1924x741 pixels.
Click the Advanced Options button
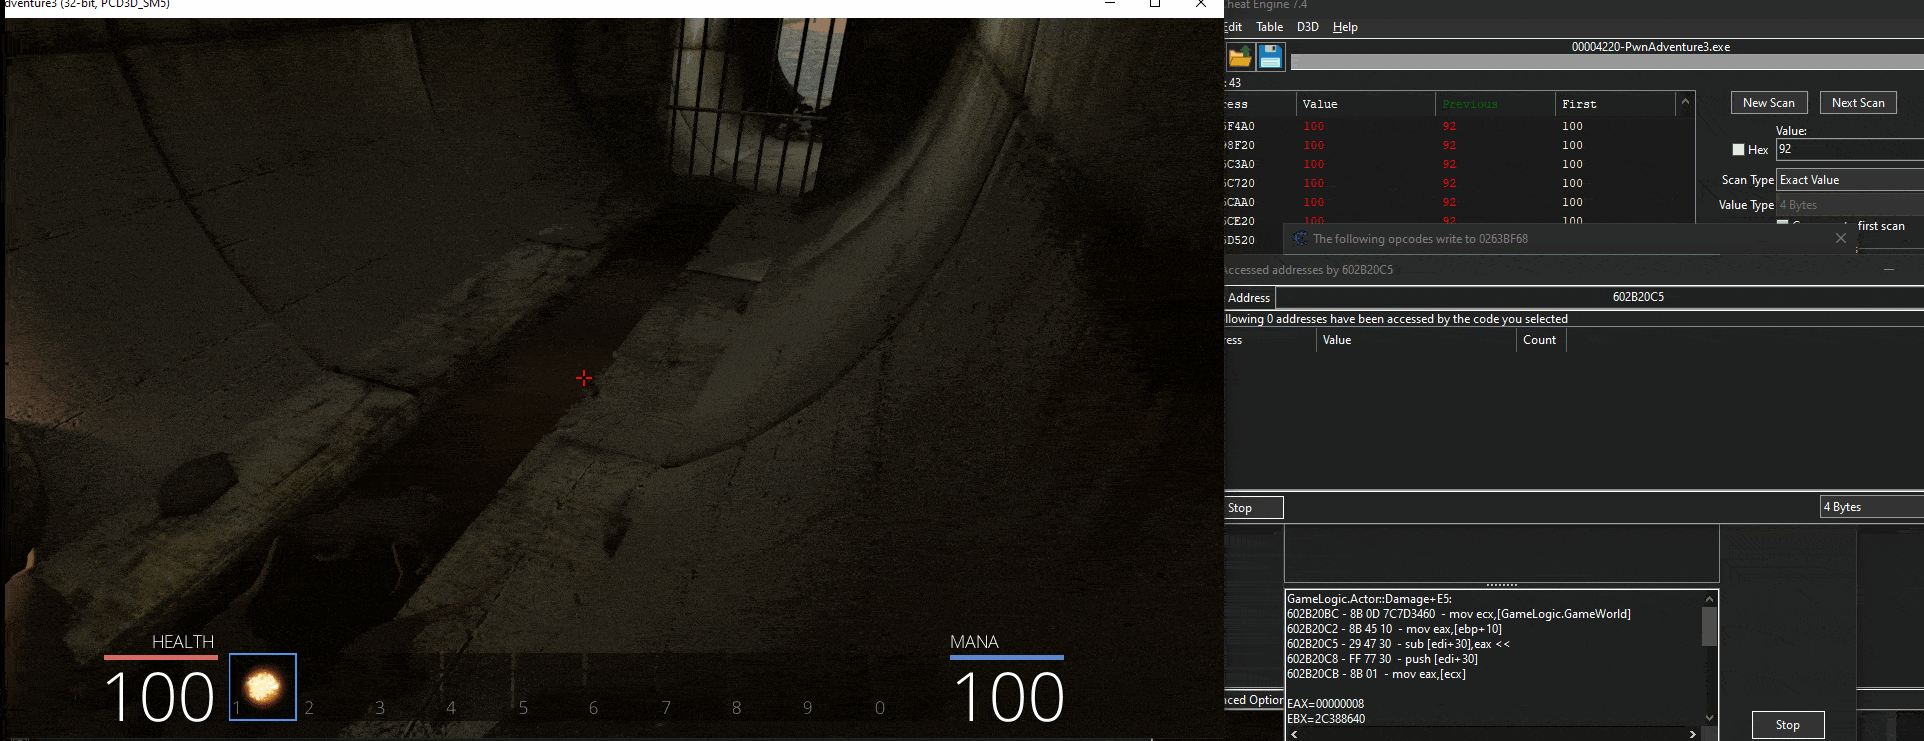coord(1254,700)
